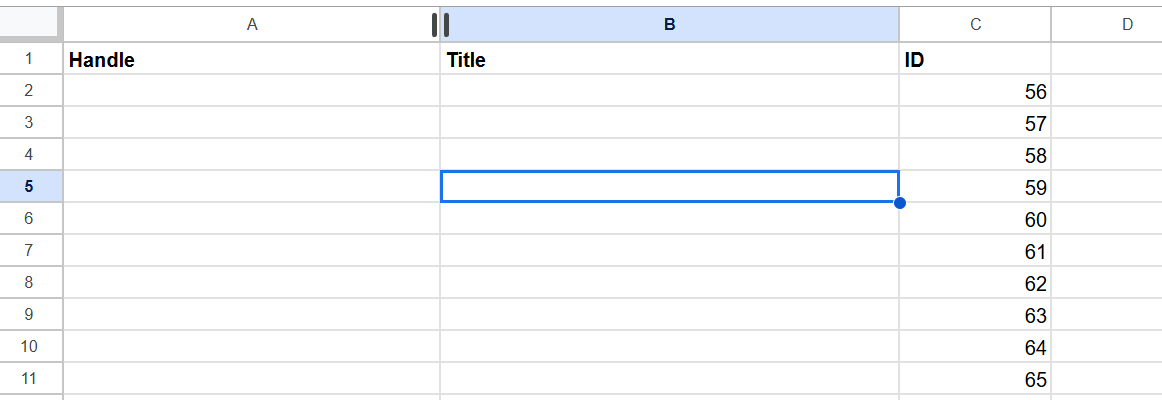Viewport: 1162px width, 400px height.
Task: Click the resize handle between columns A and B
Action: point(440,24)
